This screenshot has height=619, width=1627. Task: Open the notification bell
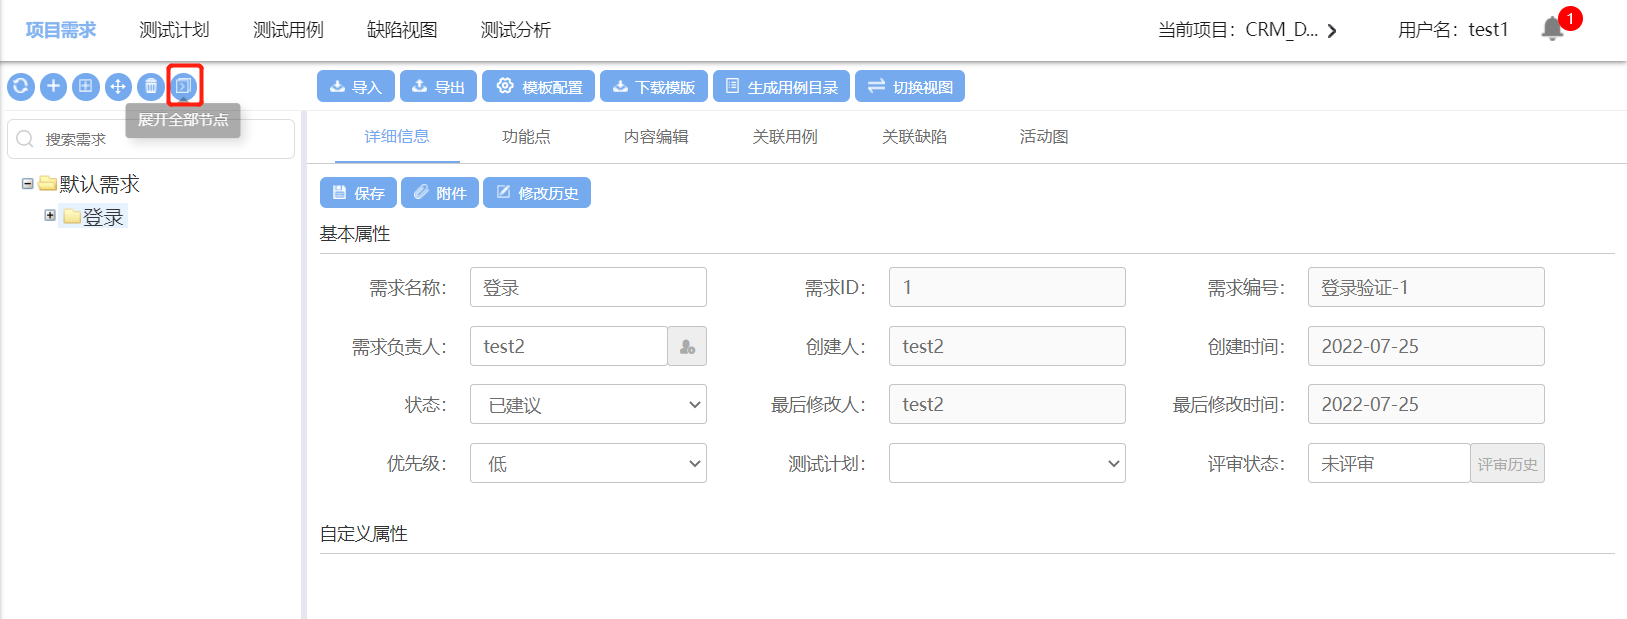(x=1552, y=29)
